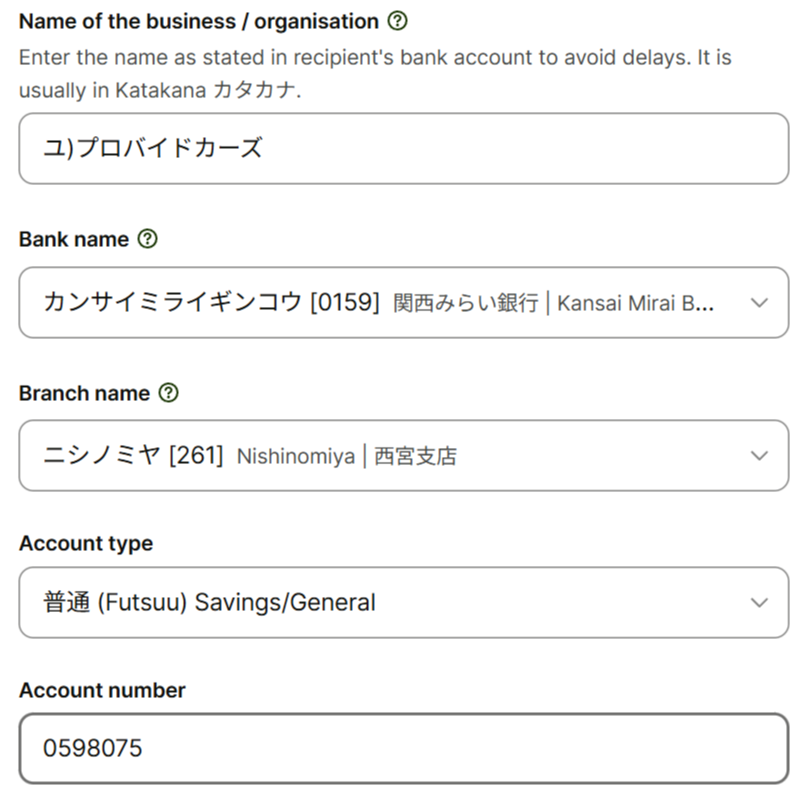
Task: Click the Bank name label
Action: 74,240
